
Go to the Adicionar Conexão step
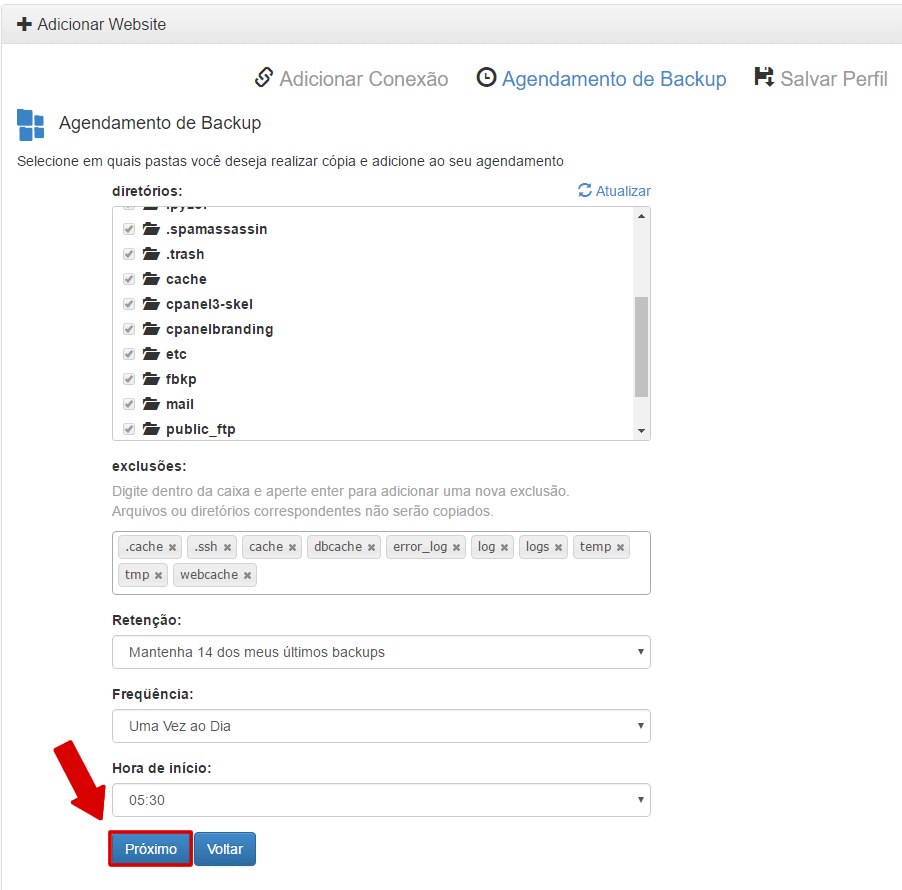click(351, 78)
